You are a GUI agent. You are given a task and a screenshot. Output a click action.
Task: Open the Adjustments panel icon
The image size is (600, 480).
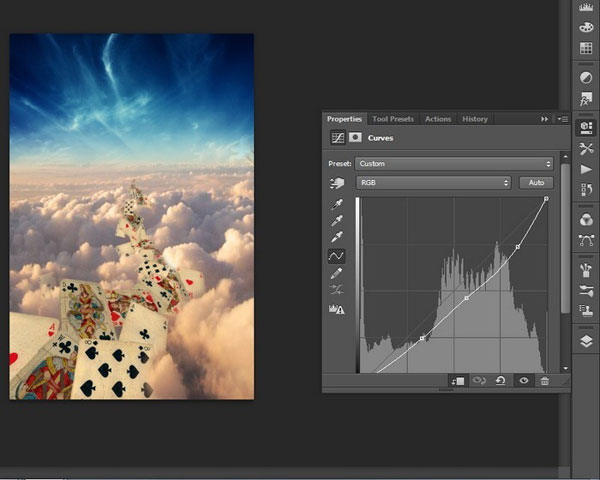click(x=586, y=78)
